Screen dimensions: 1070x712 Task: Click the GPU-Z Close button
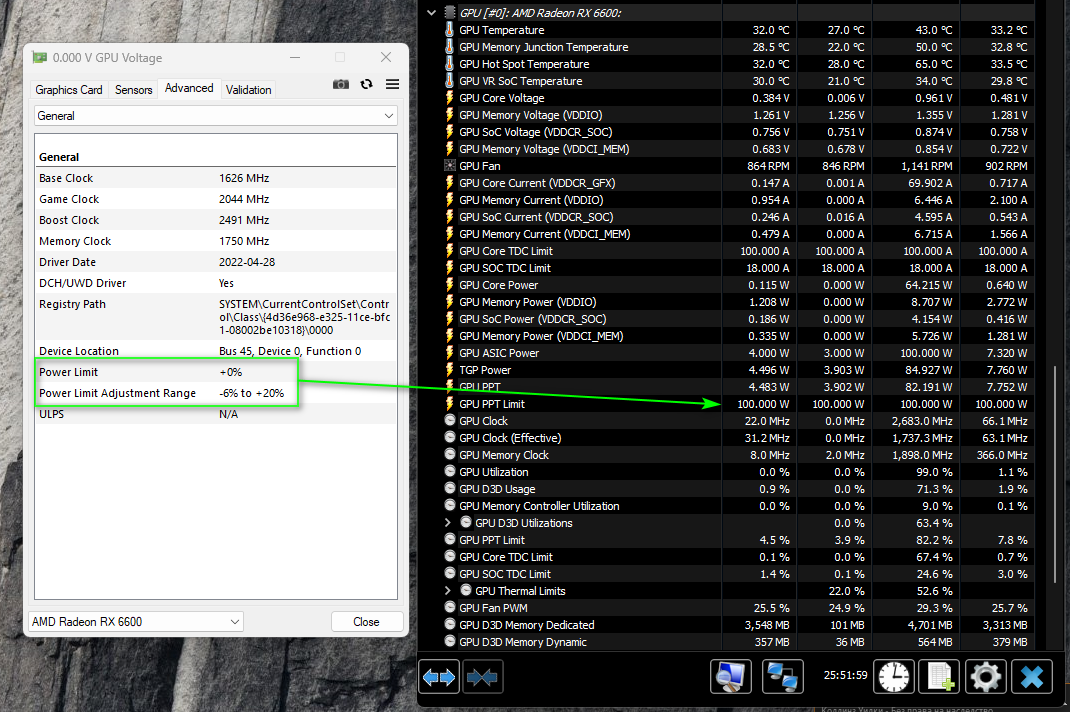(x=366, y=622)
